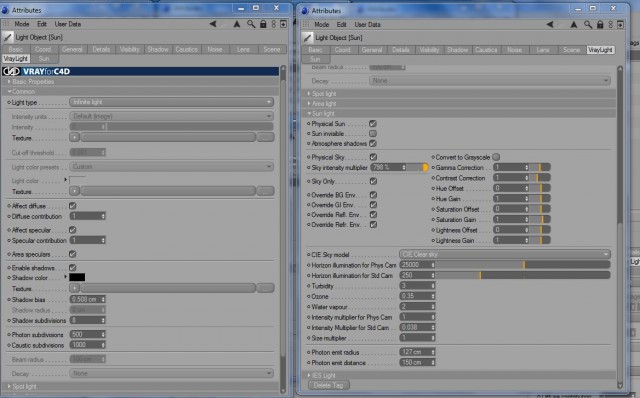The height and width of the screenshot is (398, 640).
Task: Switch to Sun tab in left window
Action: 44,59
